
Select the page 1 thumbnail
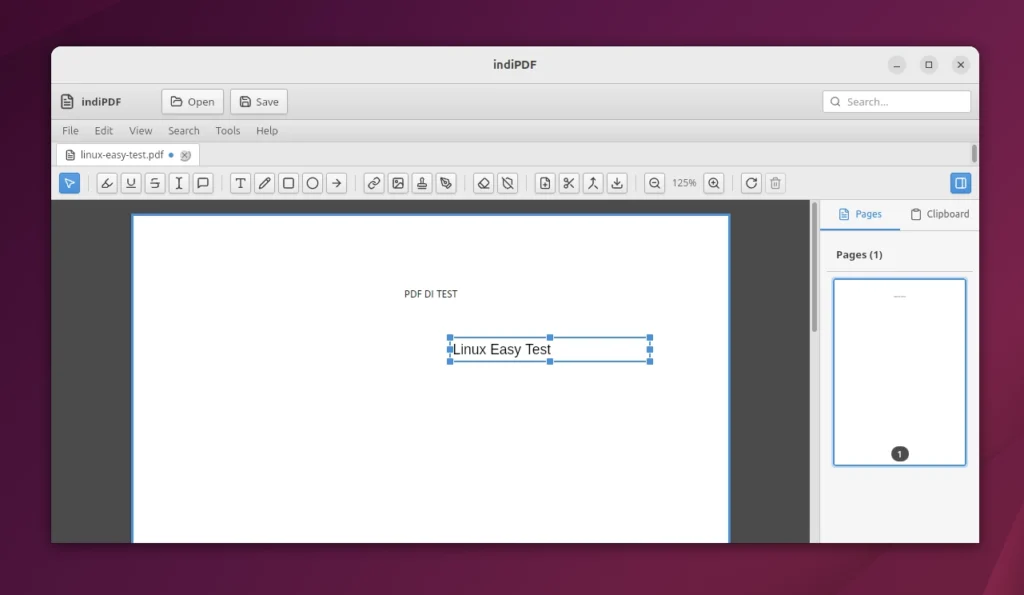[898, 371]
